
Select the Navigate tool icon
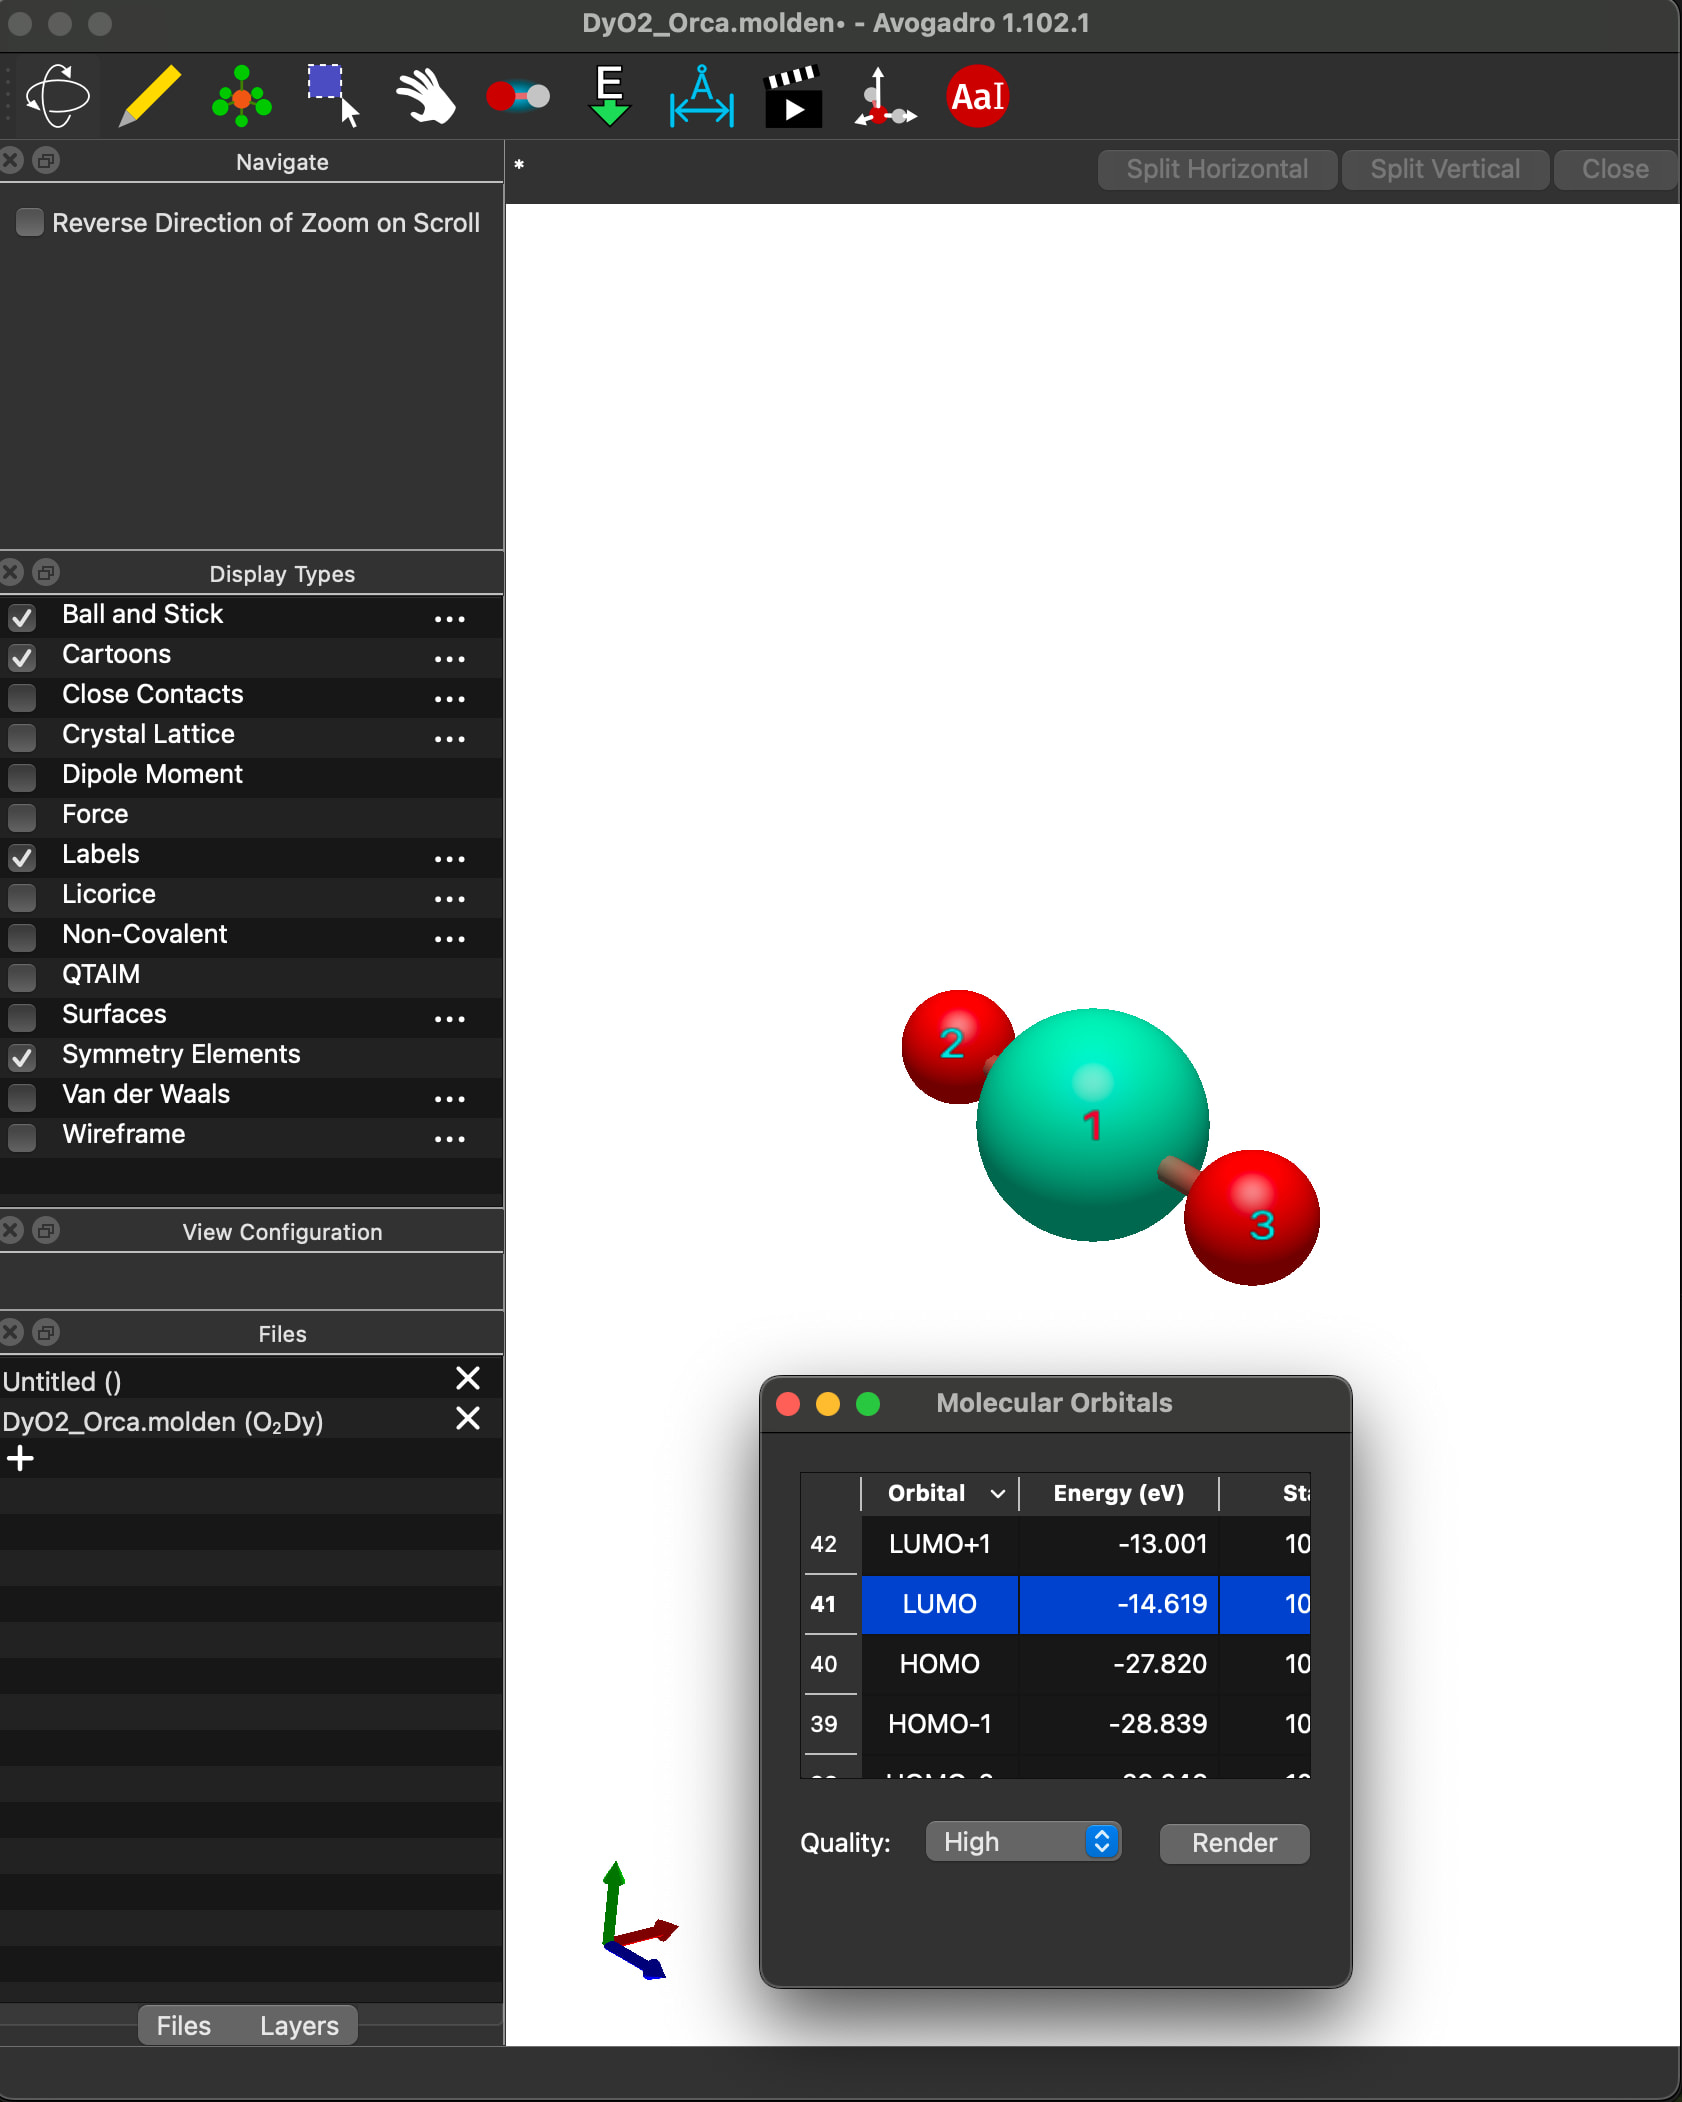coord(58,97)
